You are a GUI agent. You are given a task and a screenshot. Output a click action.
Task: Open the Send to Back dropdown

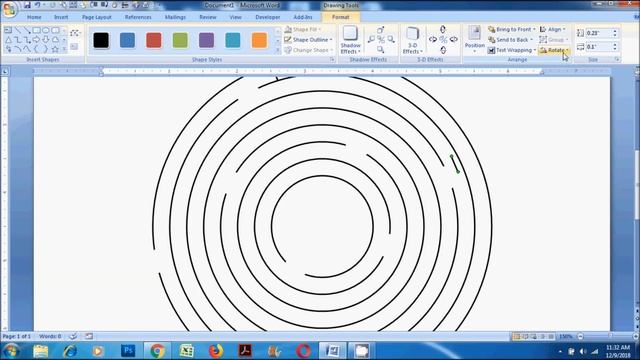[x=511, y=40]
